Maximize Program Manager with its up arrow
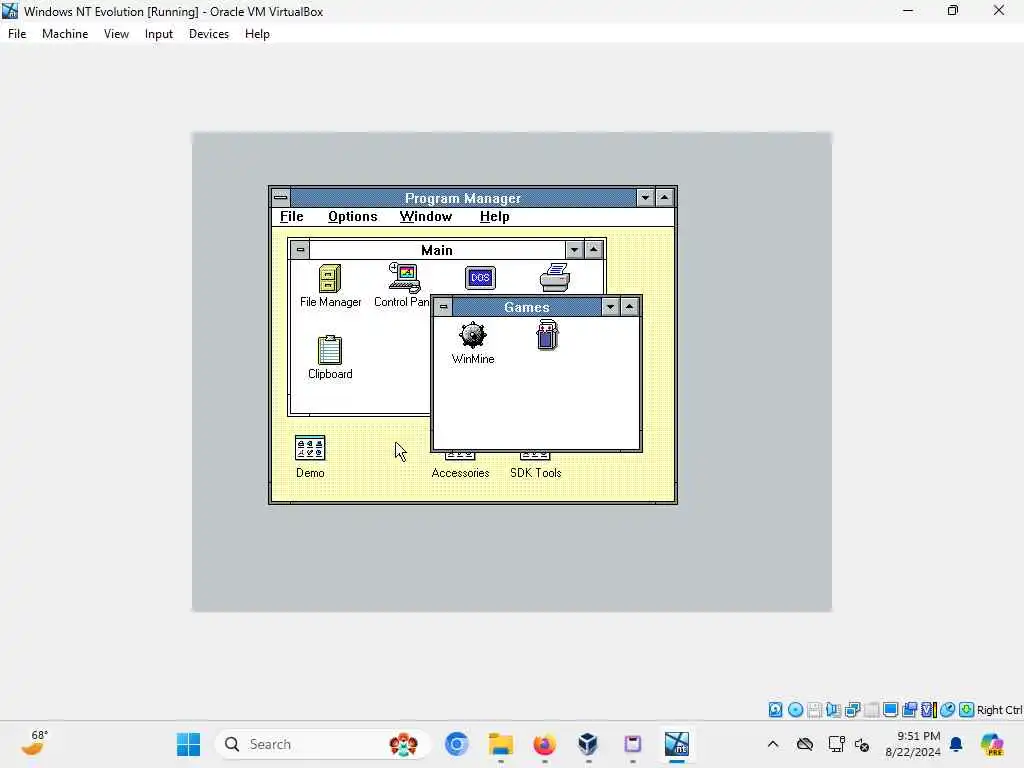1024x768 pixels. (665, 197)
